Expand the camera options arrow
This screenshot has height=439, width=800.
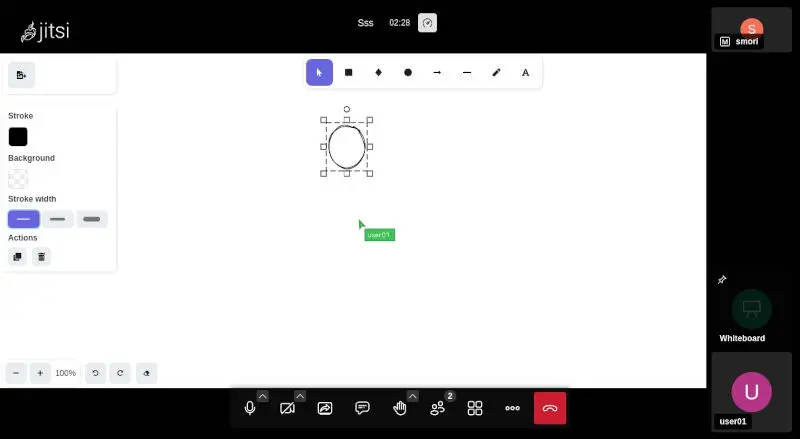tap(299, 396)
